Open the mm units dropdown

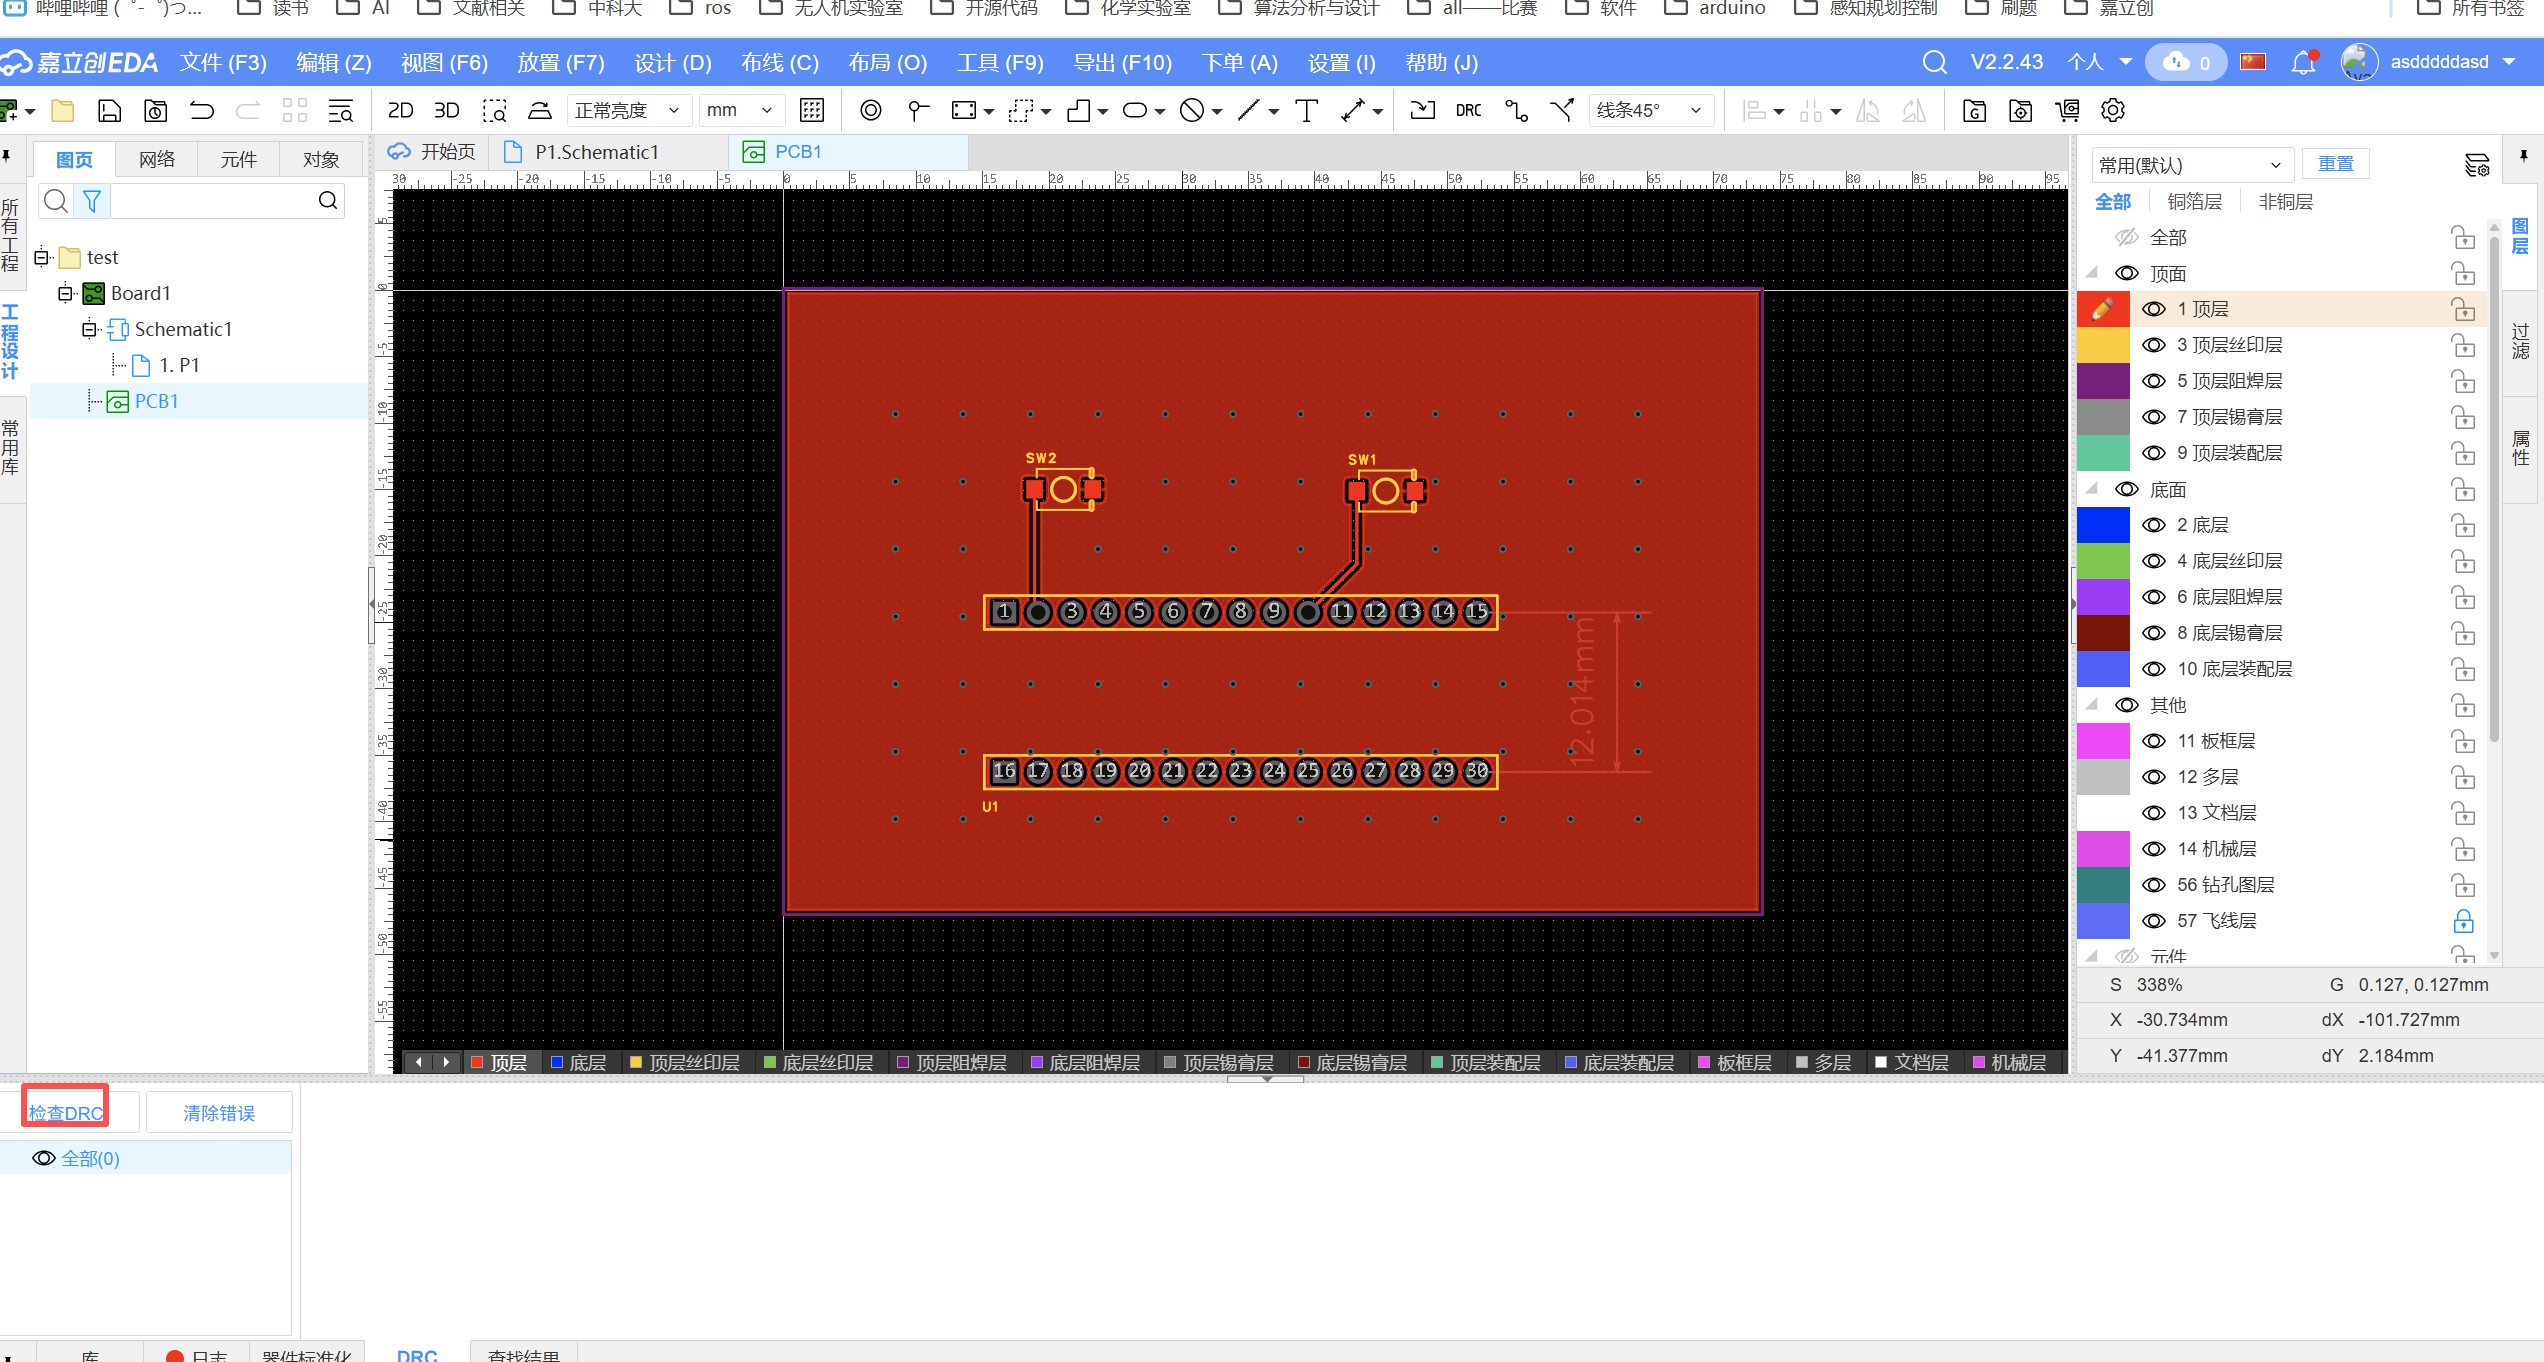(740, 110)
